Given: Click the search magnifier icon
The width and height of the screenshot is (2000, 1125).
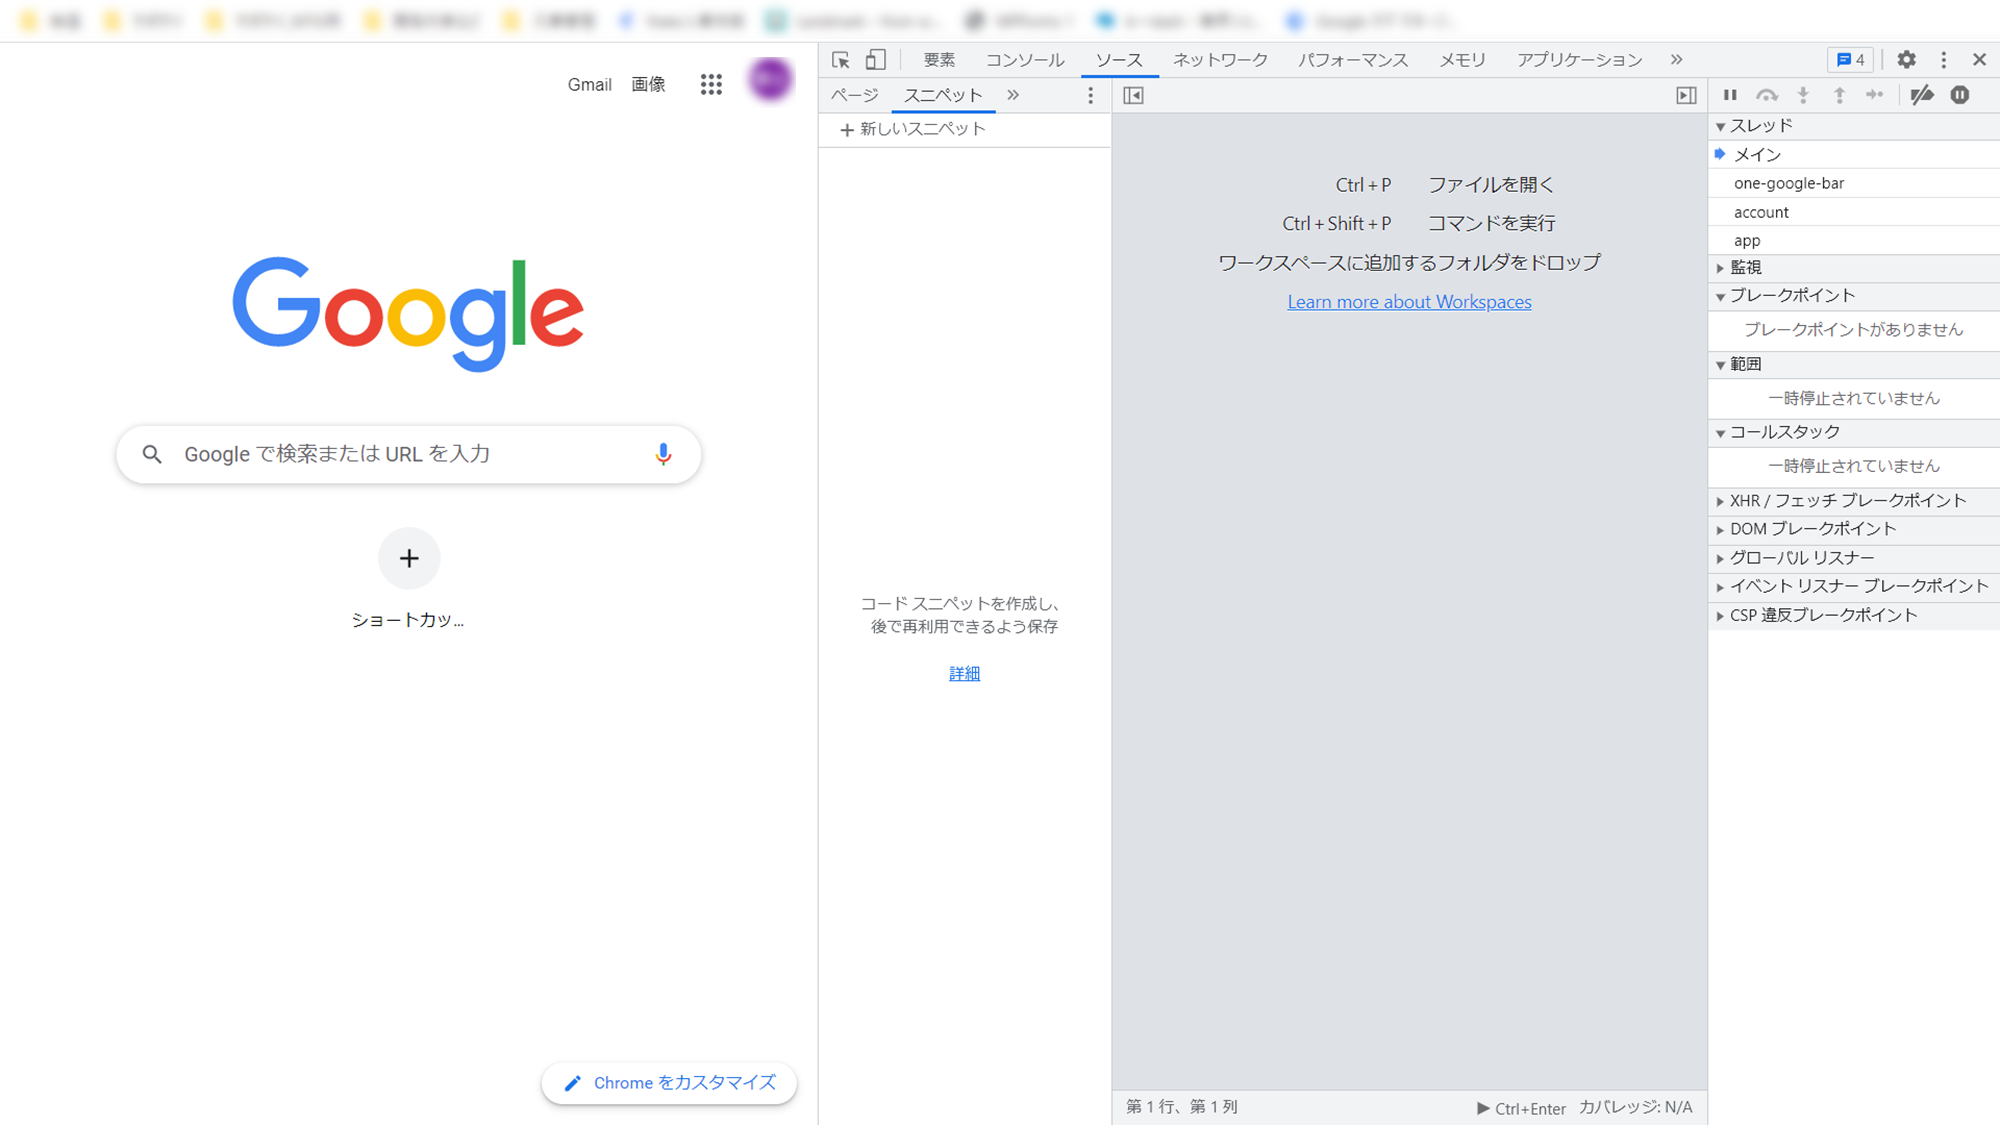Looking at the screenshot, I should pyautogui.click(x=152, y=454).
